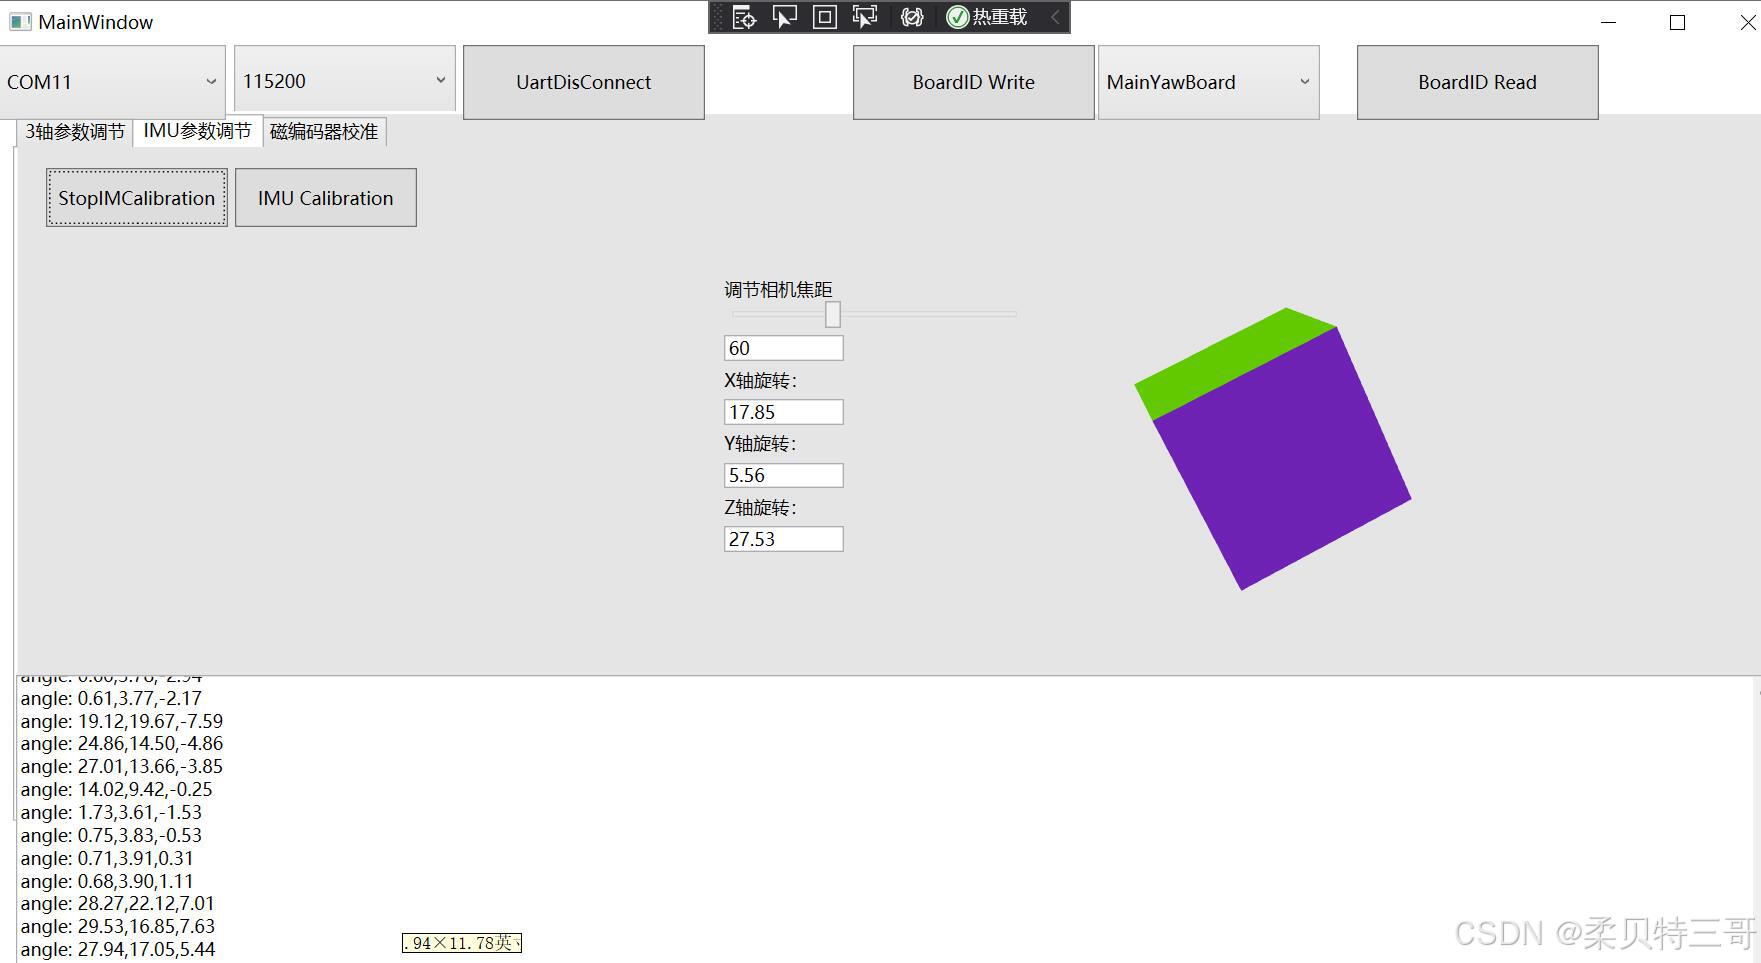
Task: Click the Y轴旋转 field showing 5.56
Action: pyautogui.click(x=784, y=475)
